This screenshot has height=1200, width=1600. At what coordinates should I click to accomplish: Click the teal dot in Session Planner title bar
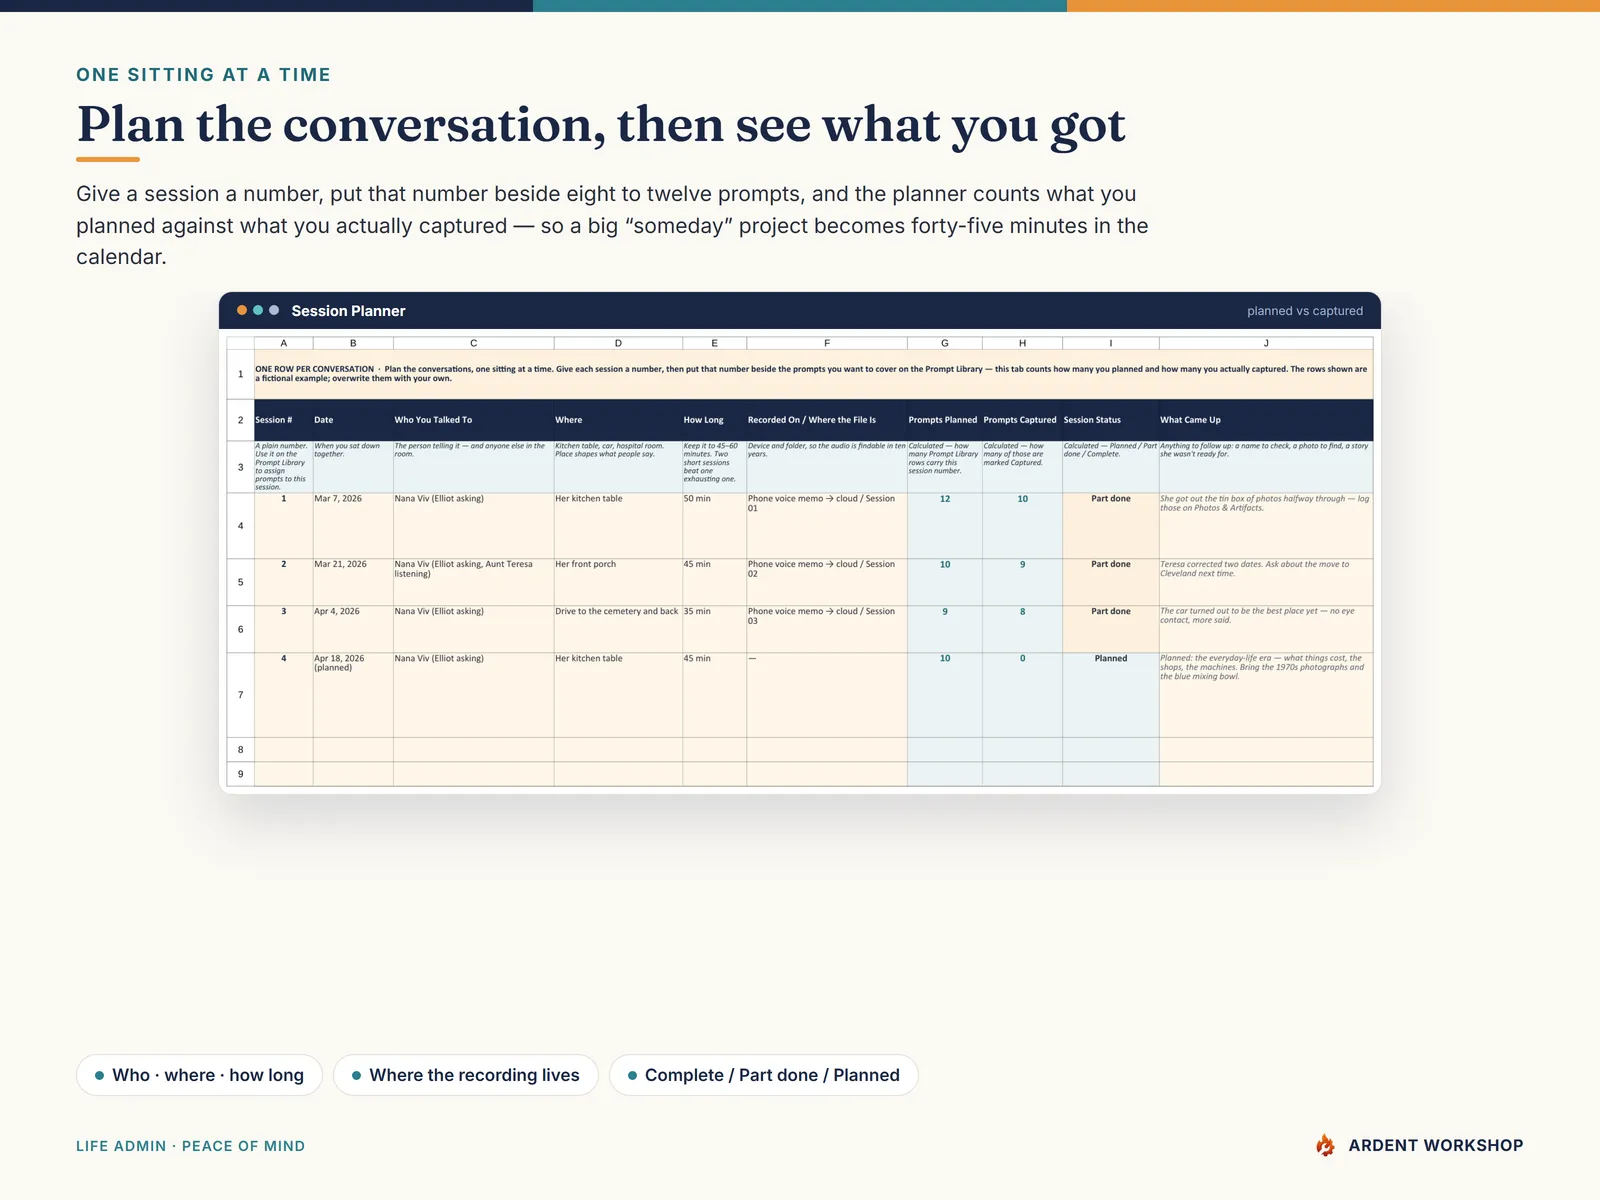258,310
